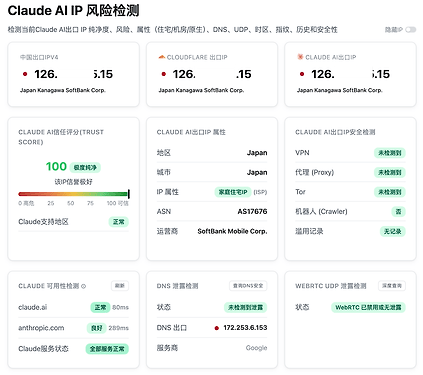The height and width of the screenshot is (375, 423).
Task: Click the 未检测到 badge in VPN row
Action: (390, 153)
